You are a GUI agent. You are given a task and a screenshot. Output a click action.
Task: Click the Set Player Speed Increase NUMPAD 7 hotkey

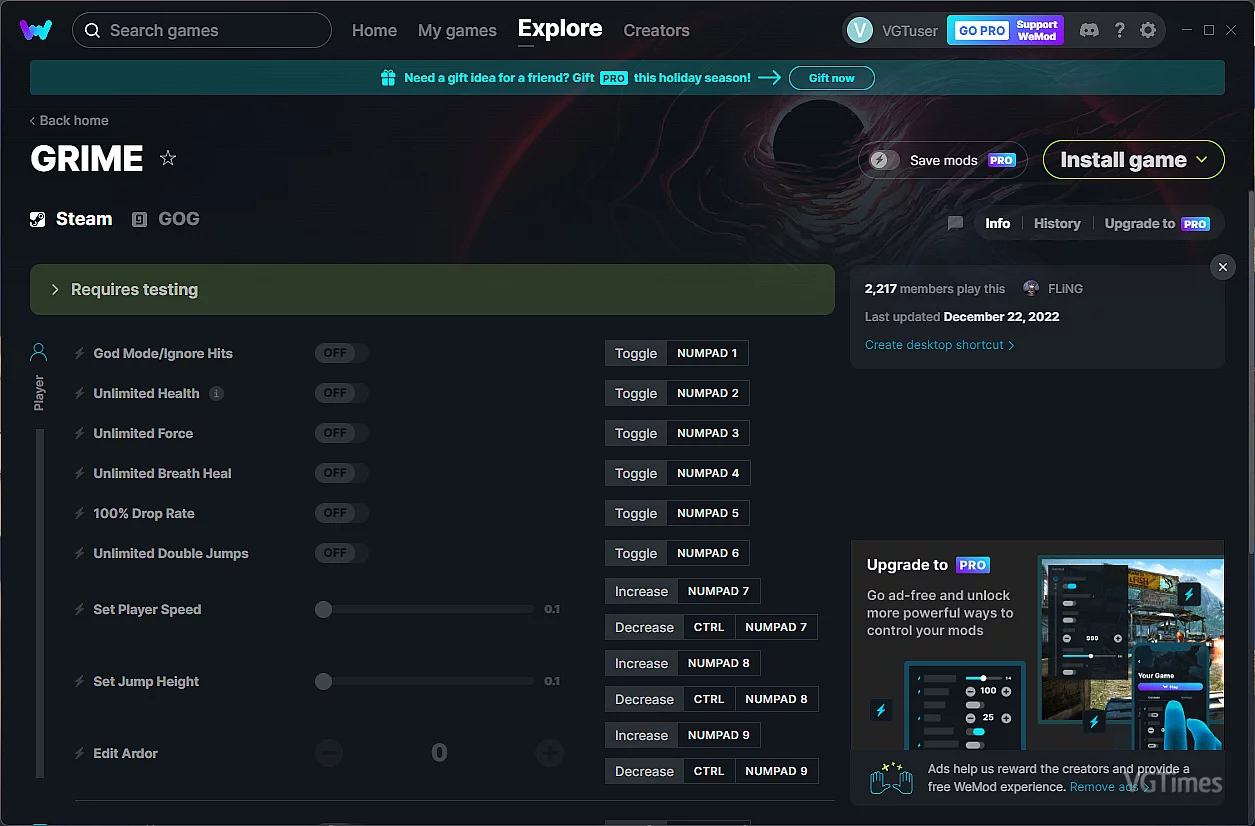[x=718, y=591]
